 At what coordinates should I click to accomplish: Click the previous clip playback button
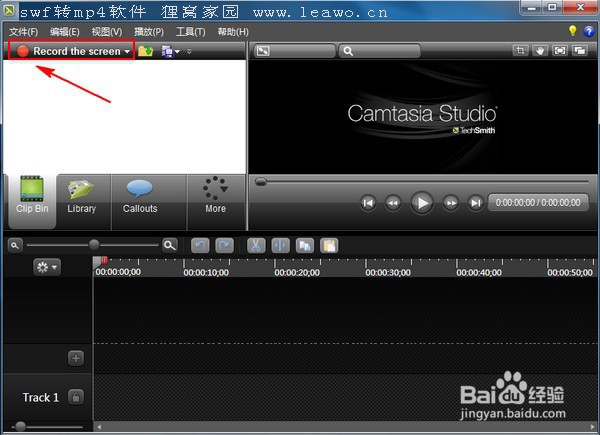[368, 203]
